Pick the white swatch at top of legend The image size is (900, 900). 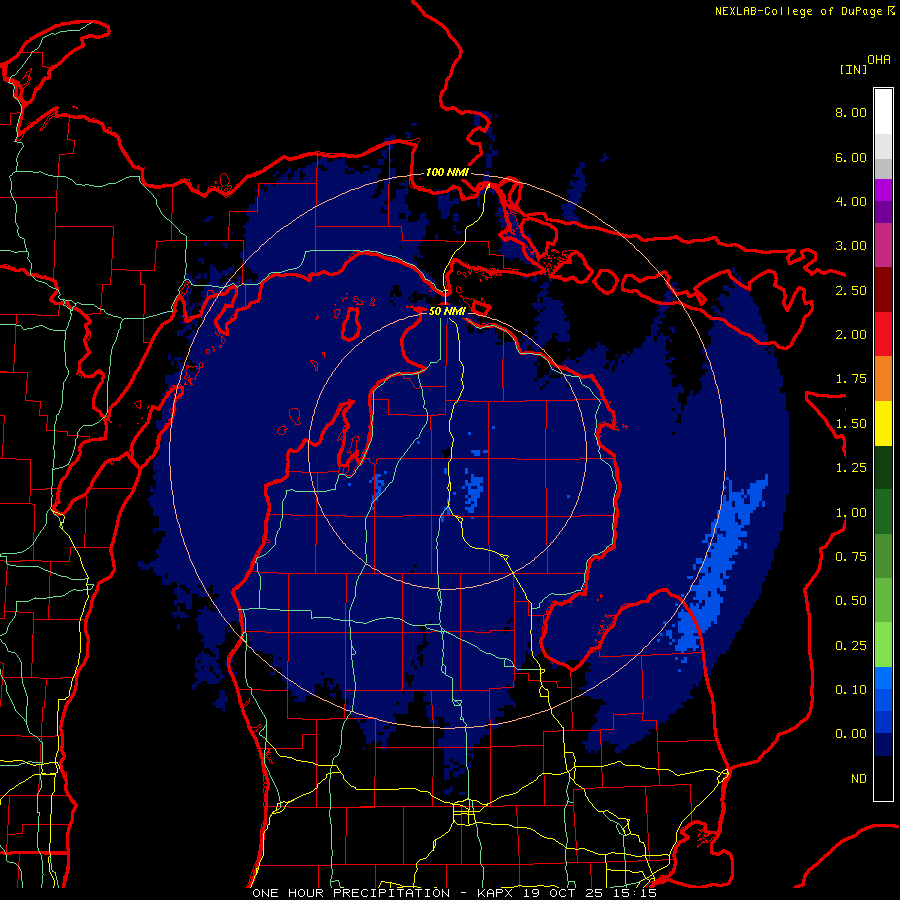point(883,112)
